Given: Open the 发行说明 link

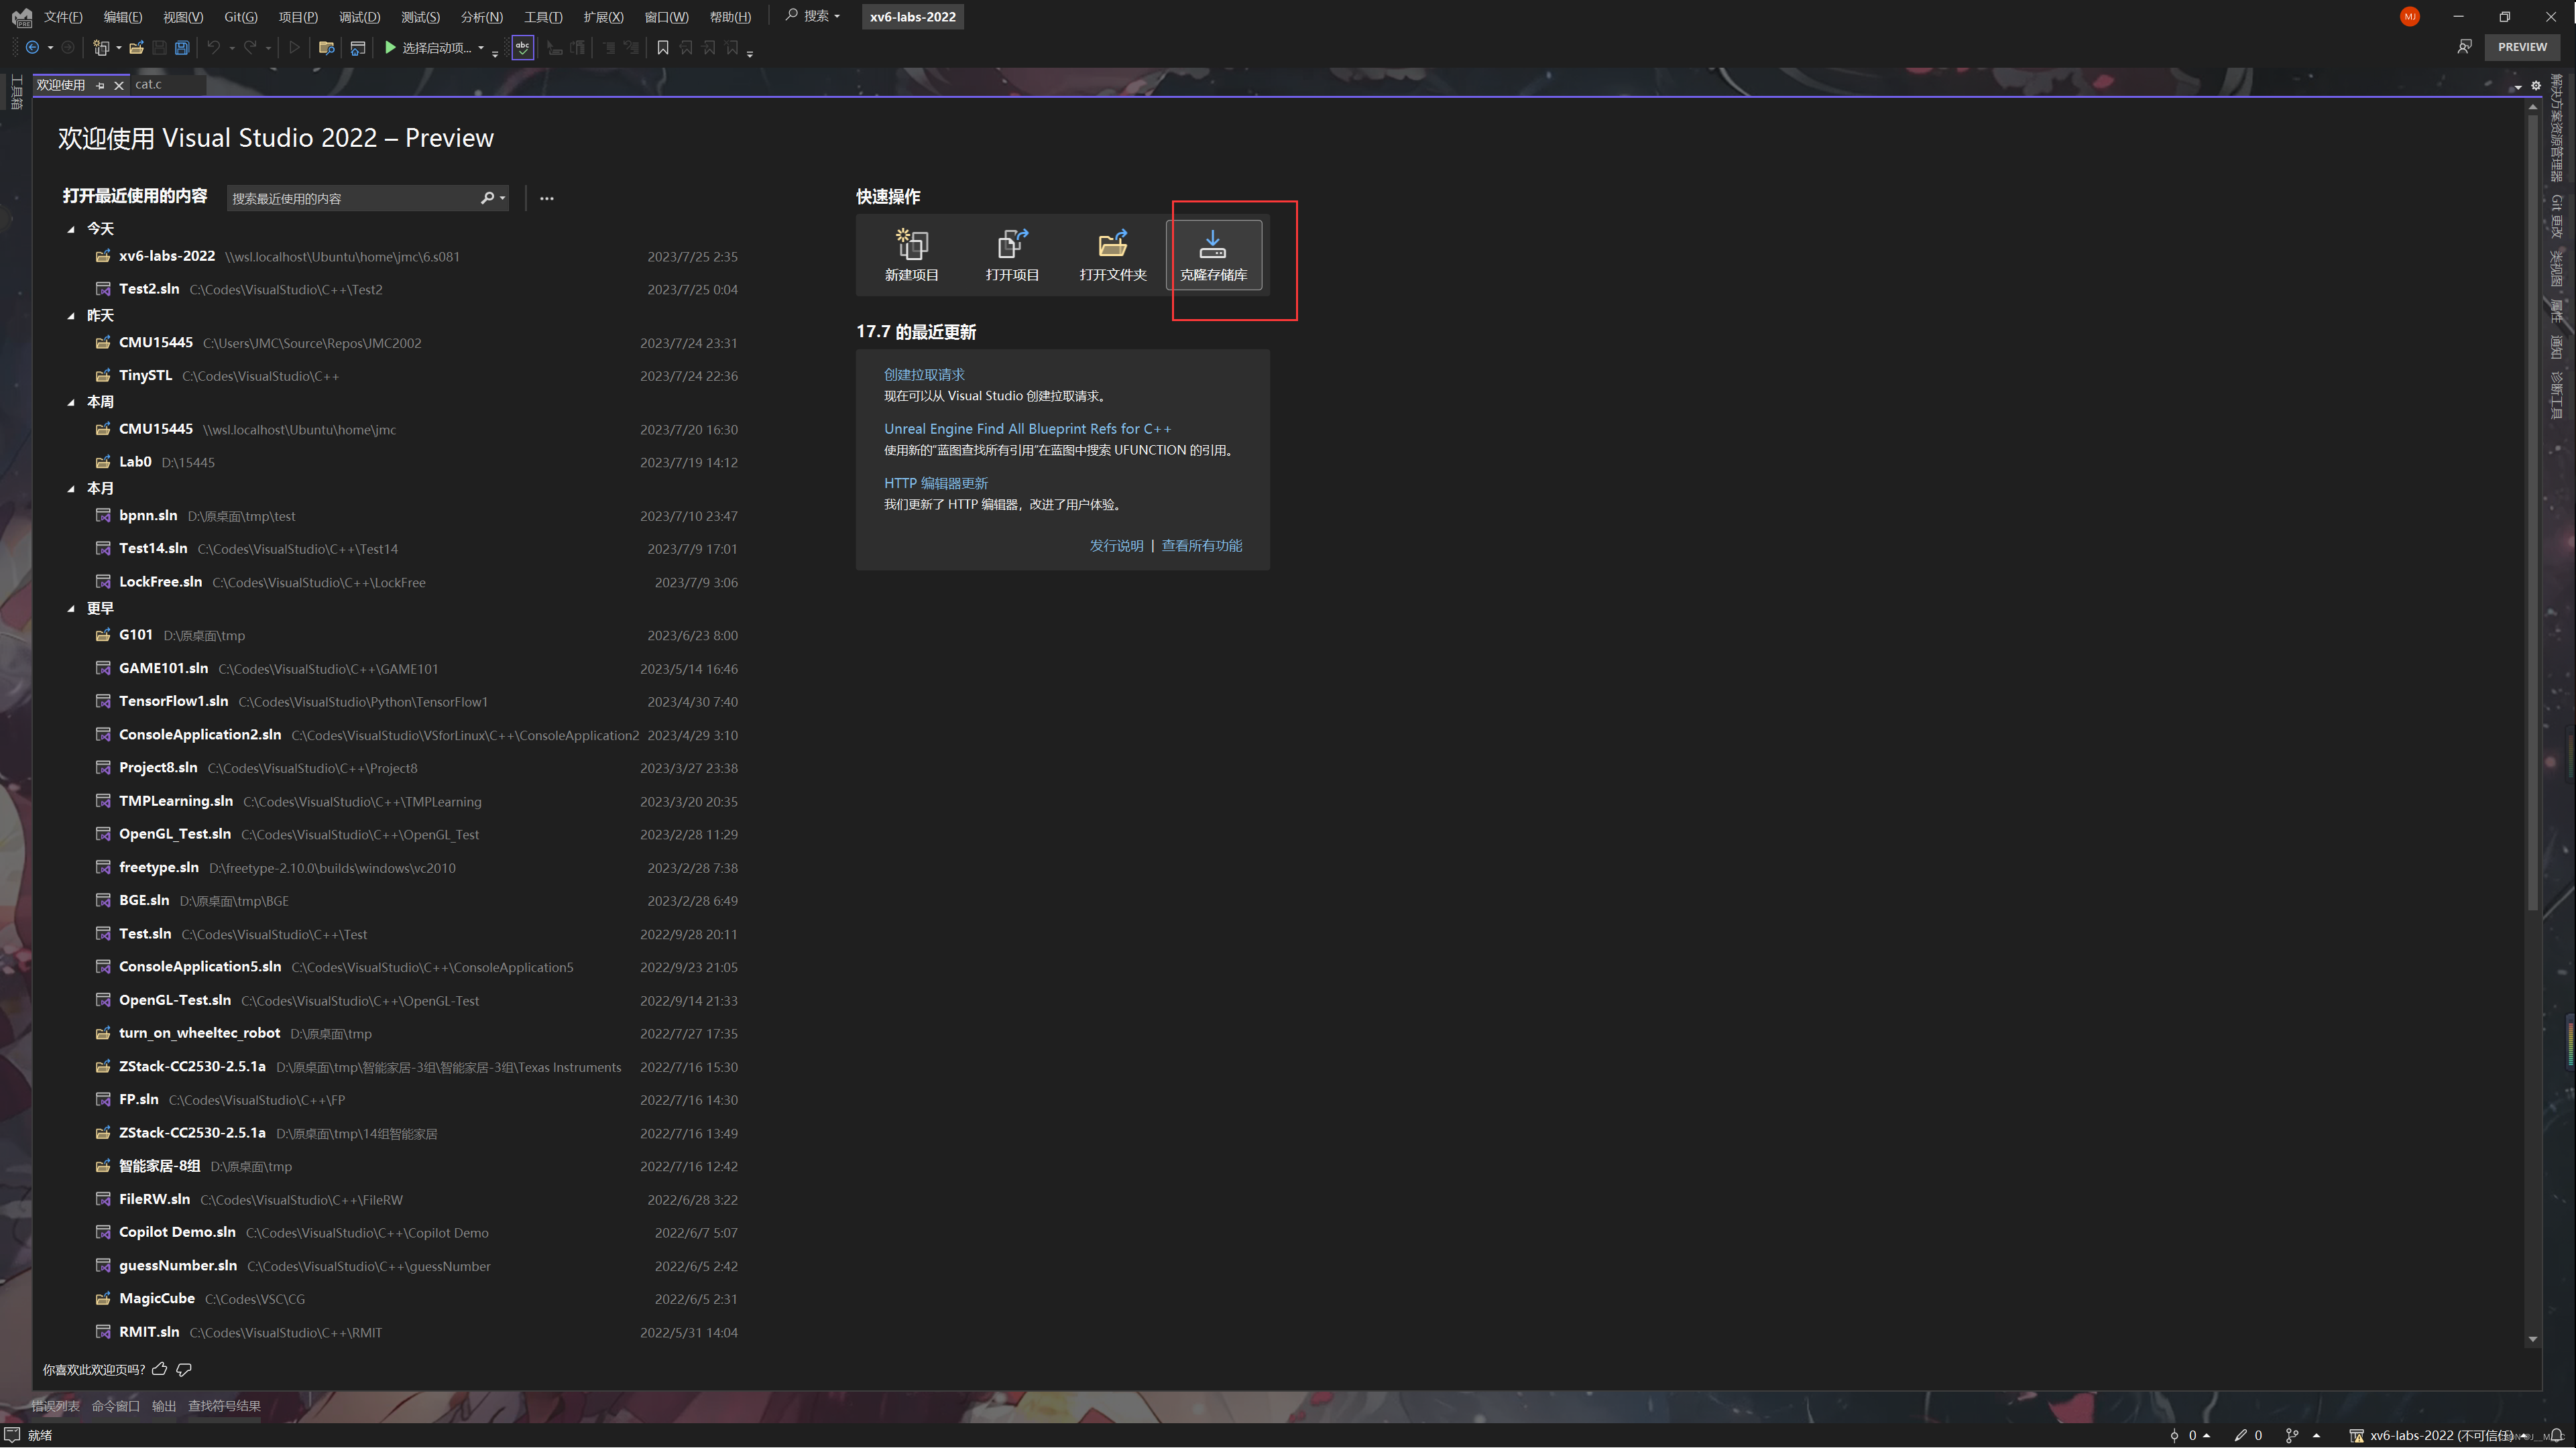Looking at the screenshot, I should [1116, 545].
